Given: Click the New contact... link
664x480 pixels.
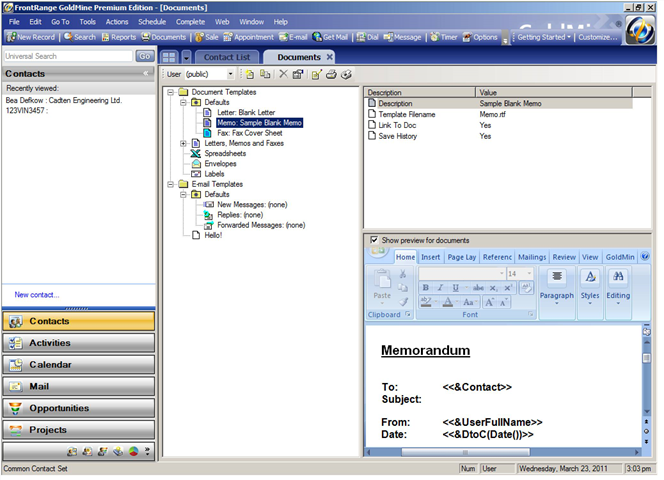Looking at the screenshot, I should [x=37, y=295].
